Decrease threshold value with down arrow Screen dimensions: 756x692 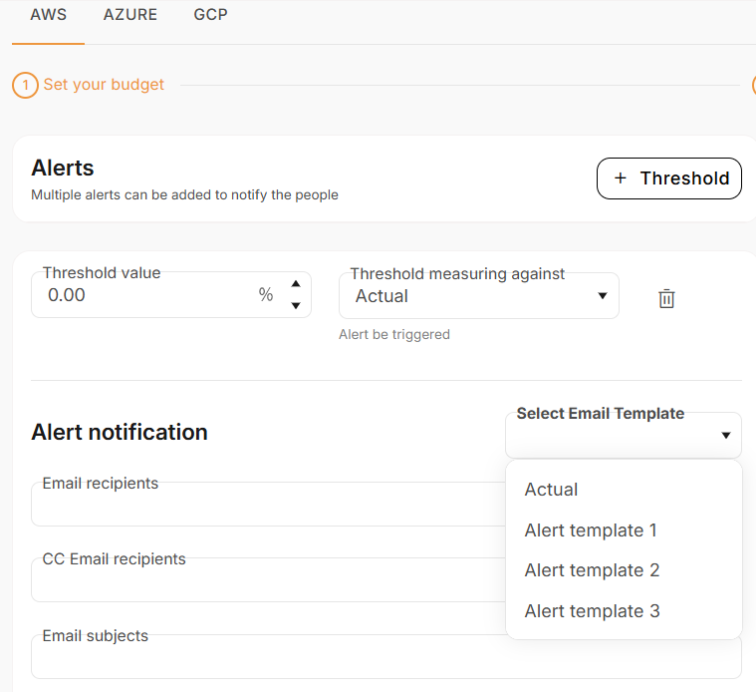[x=295, y=305]
